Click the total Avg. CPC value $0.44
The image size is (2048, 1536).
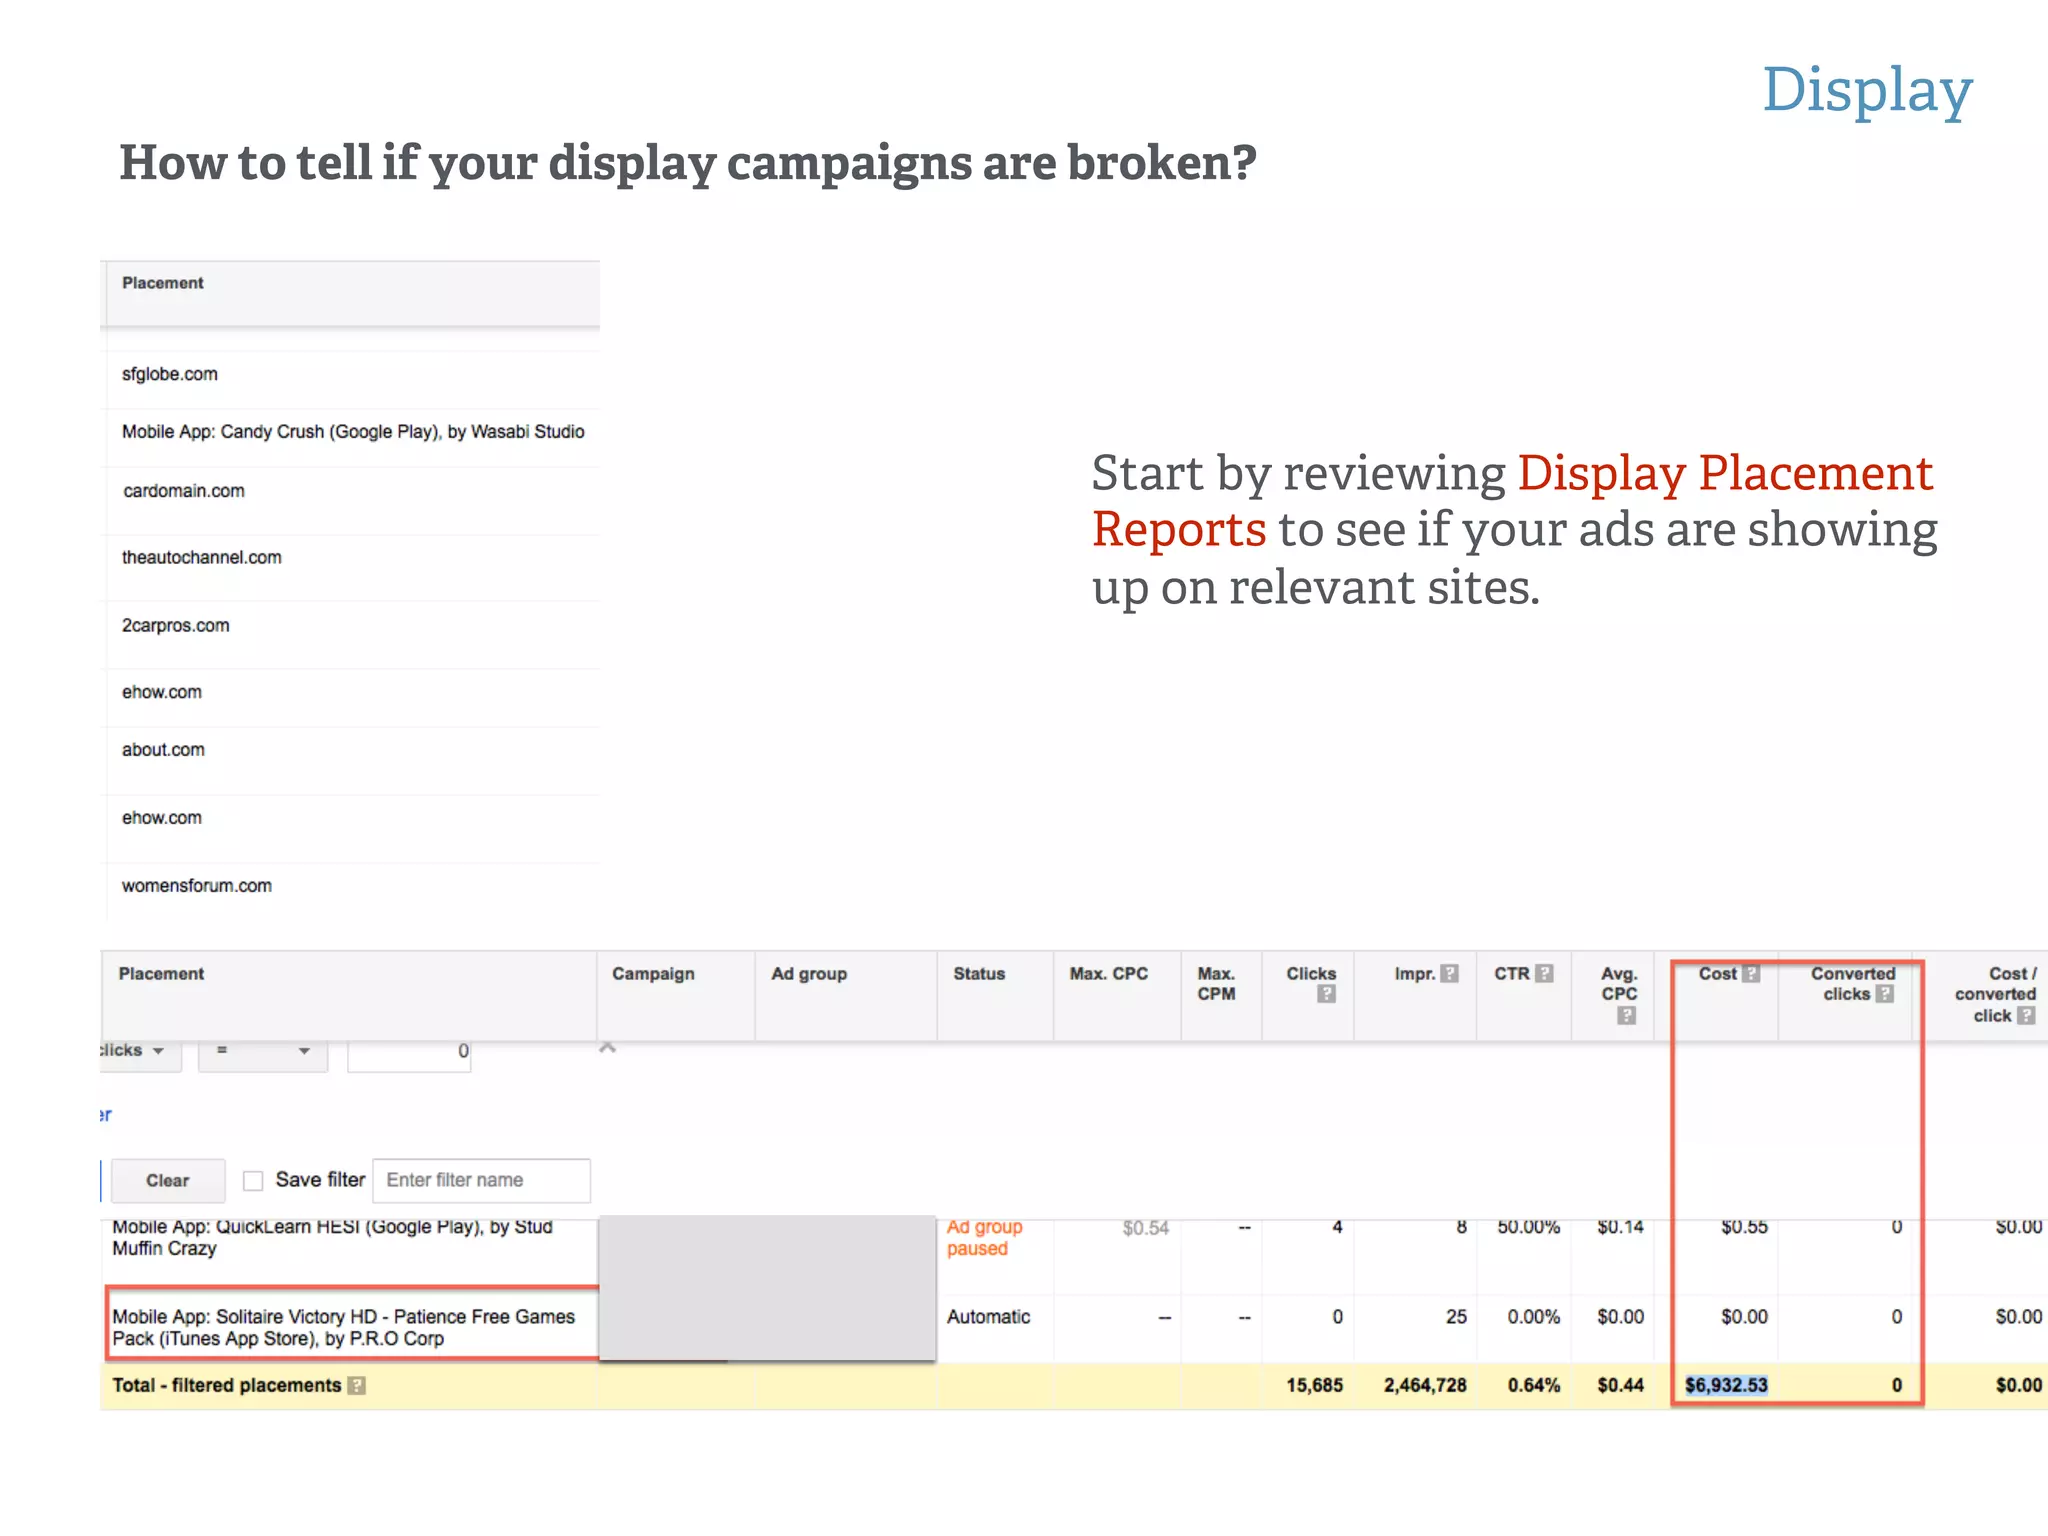pyautogui.click(x=1620, y=1385)
